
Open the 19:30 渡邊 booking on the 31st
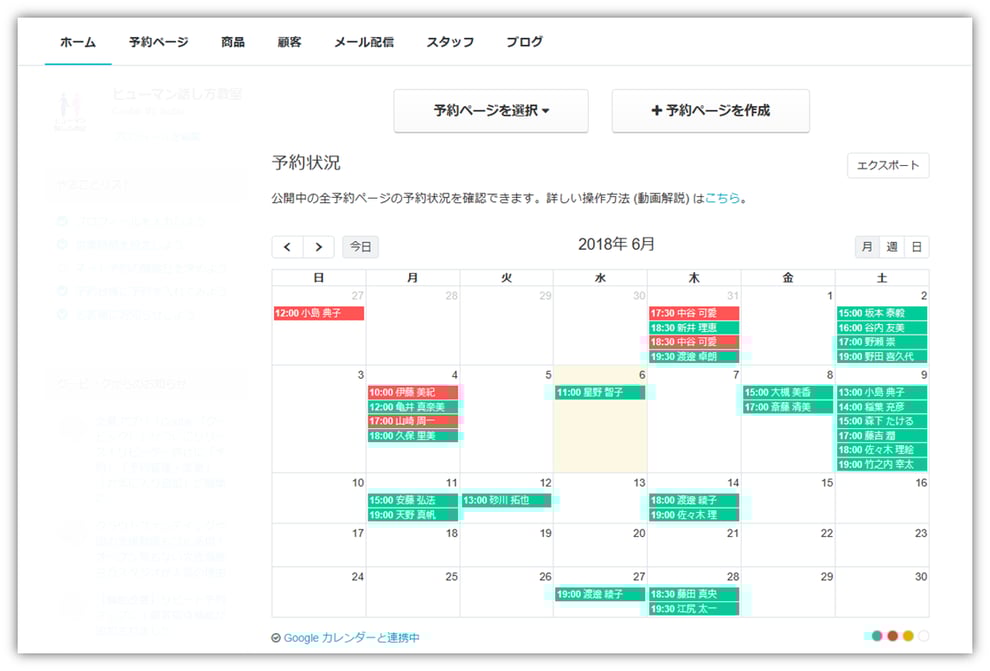(x=694, y=356)
